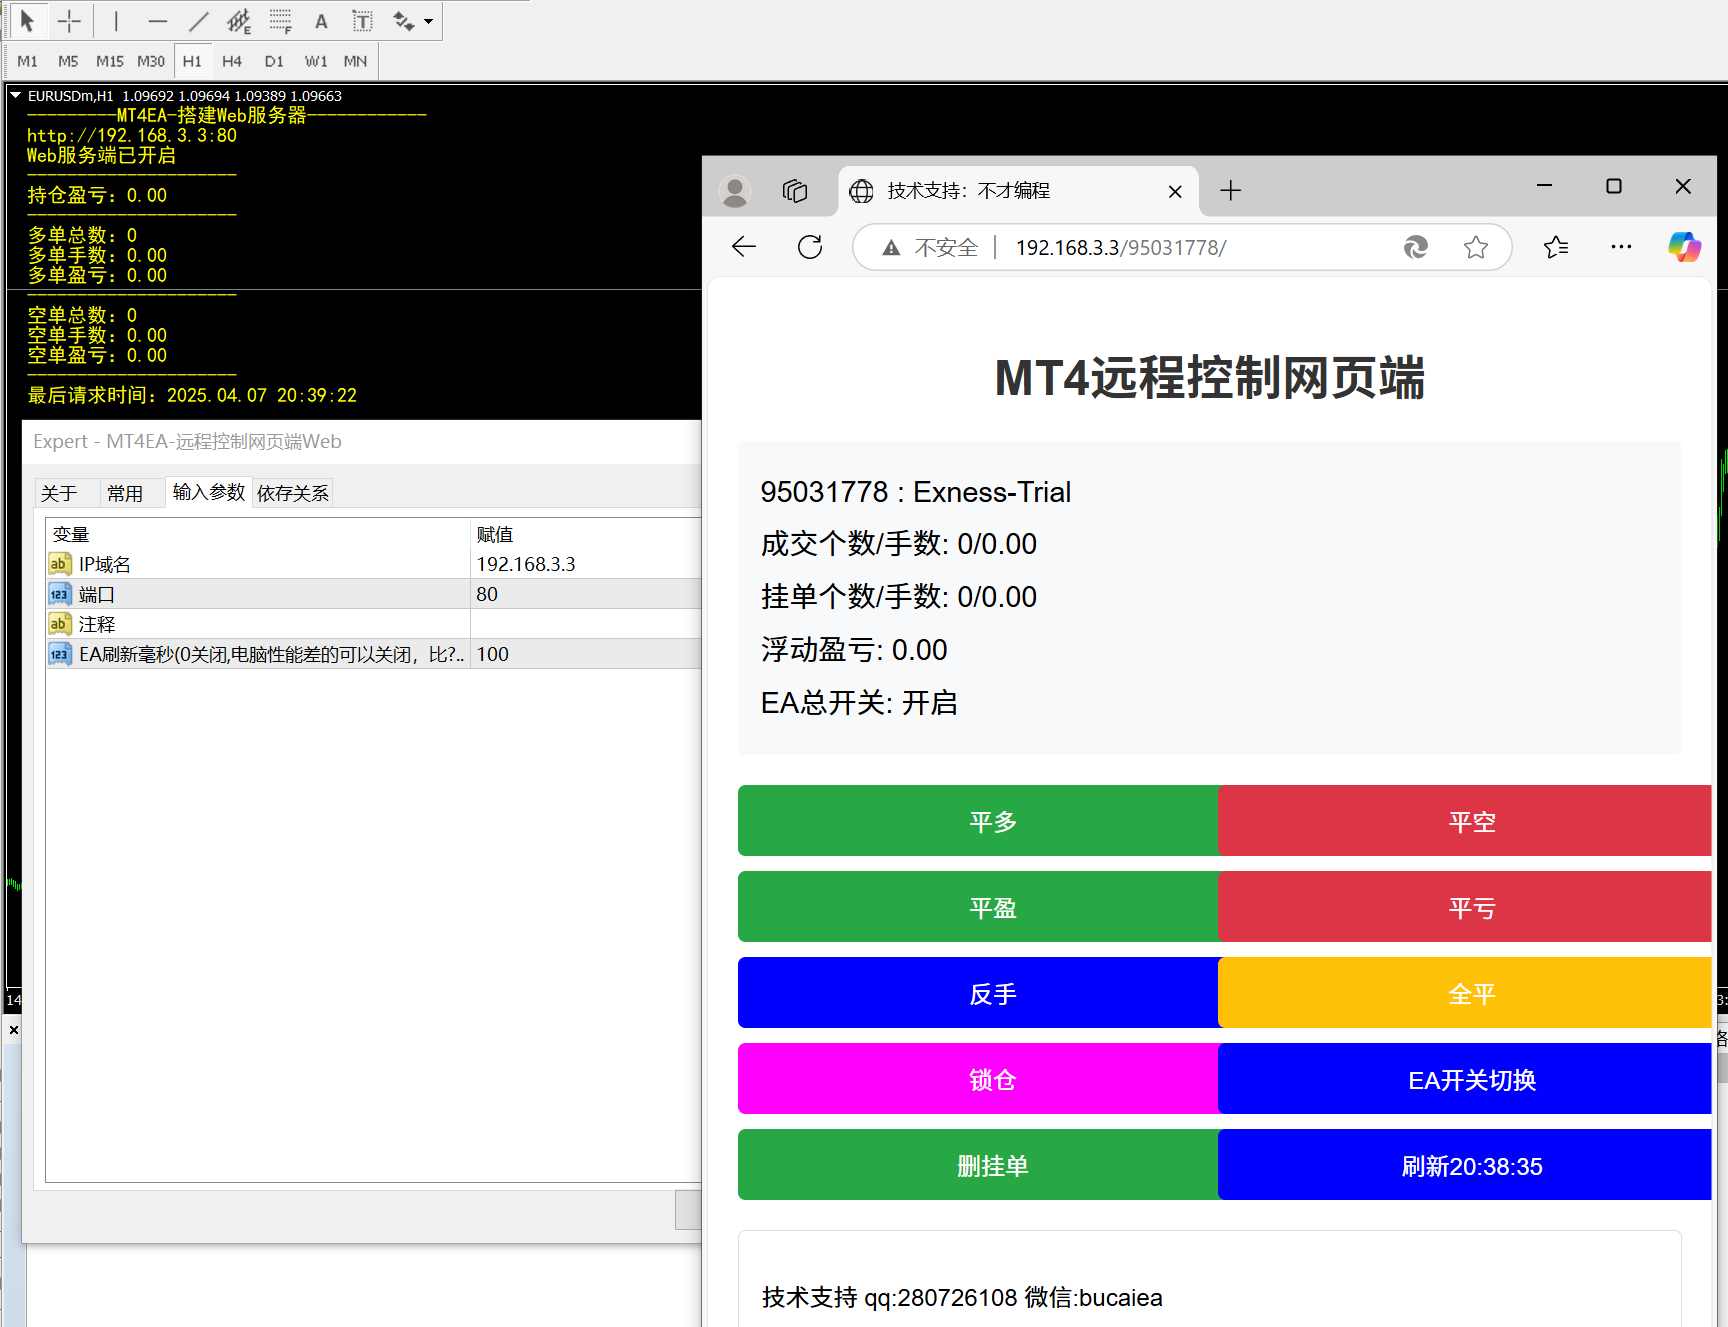The image size is (1728, 1327).
Task: Select the Fibonacci retracement tool
Action: (280, 21)
